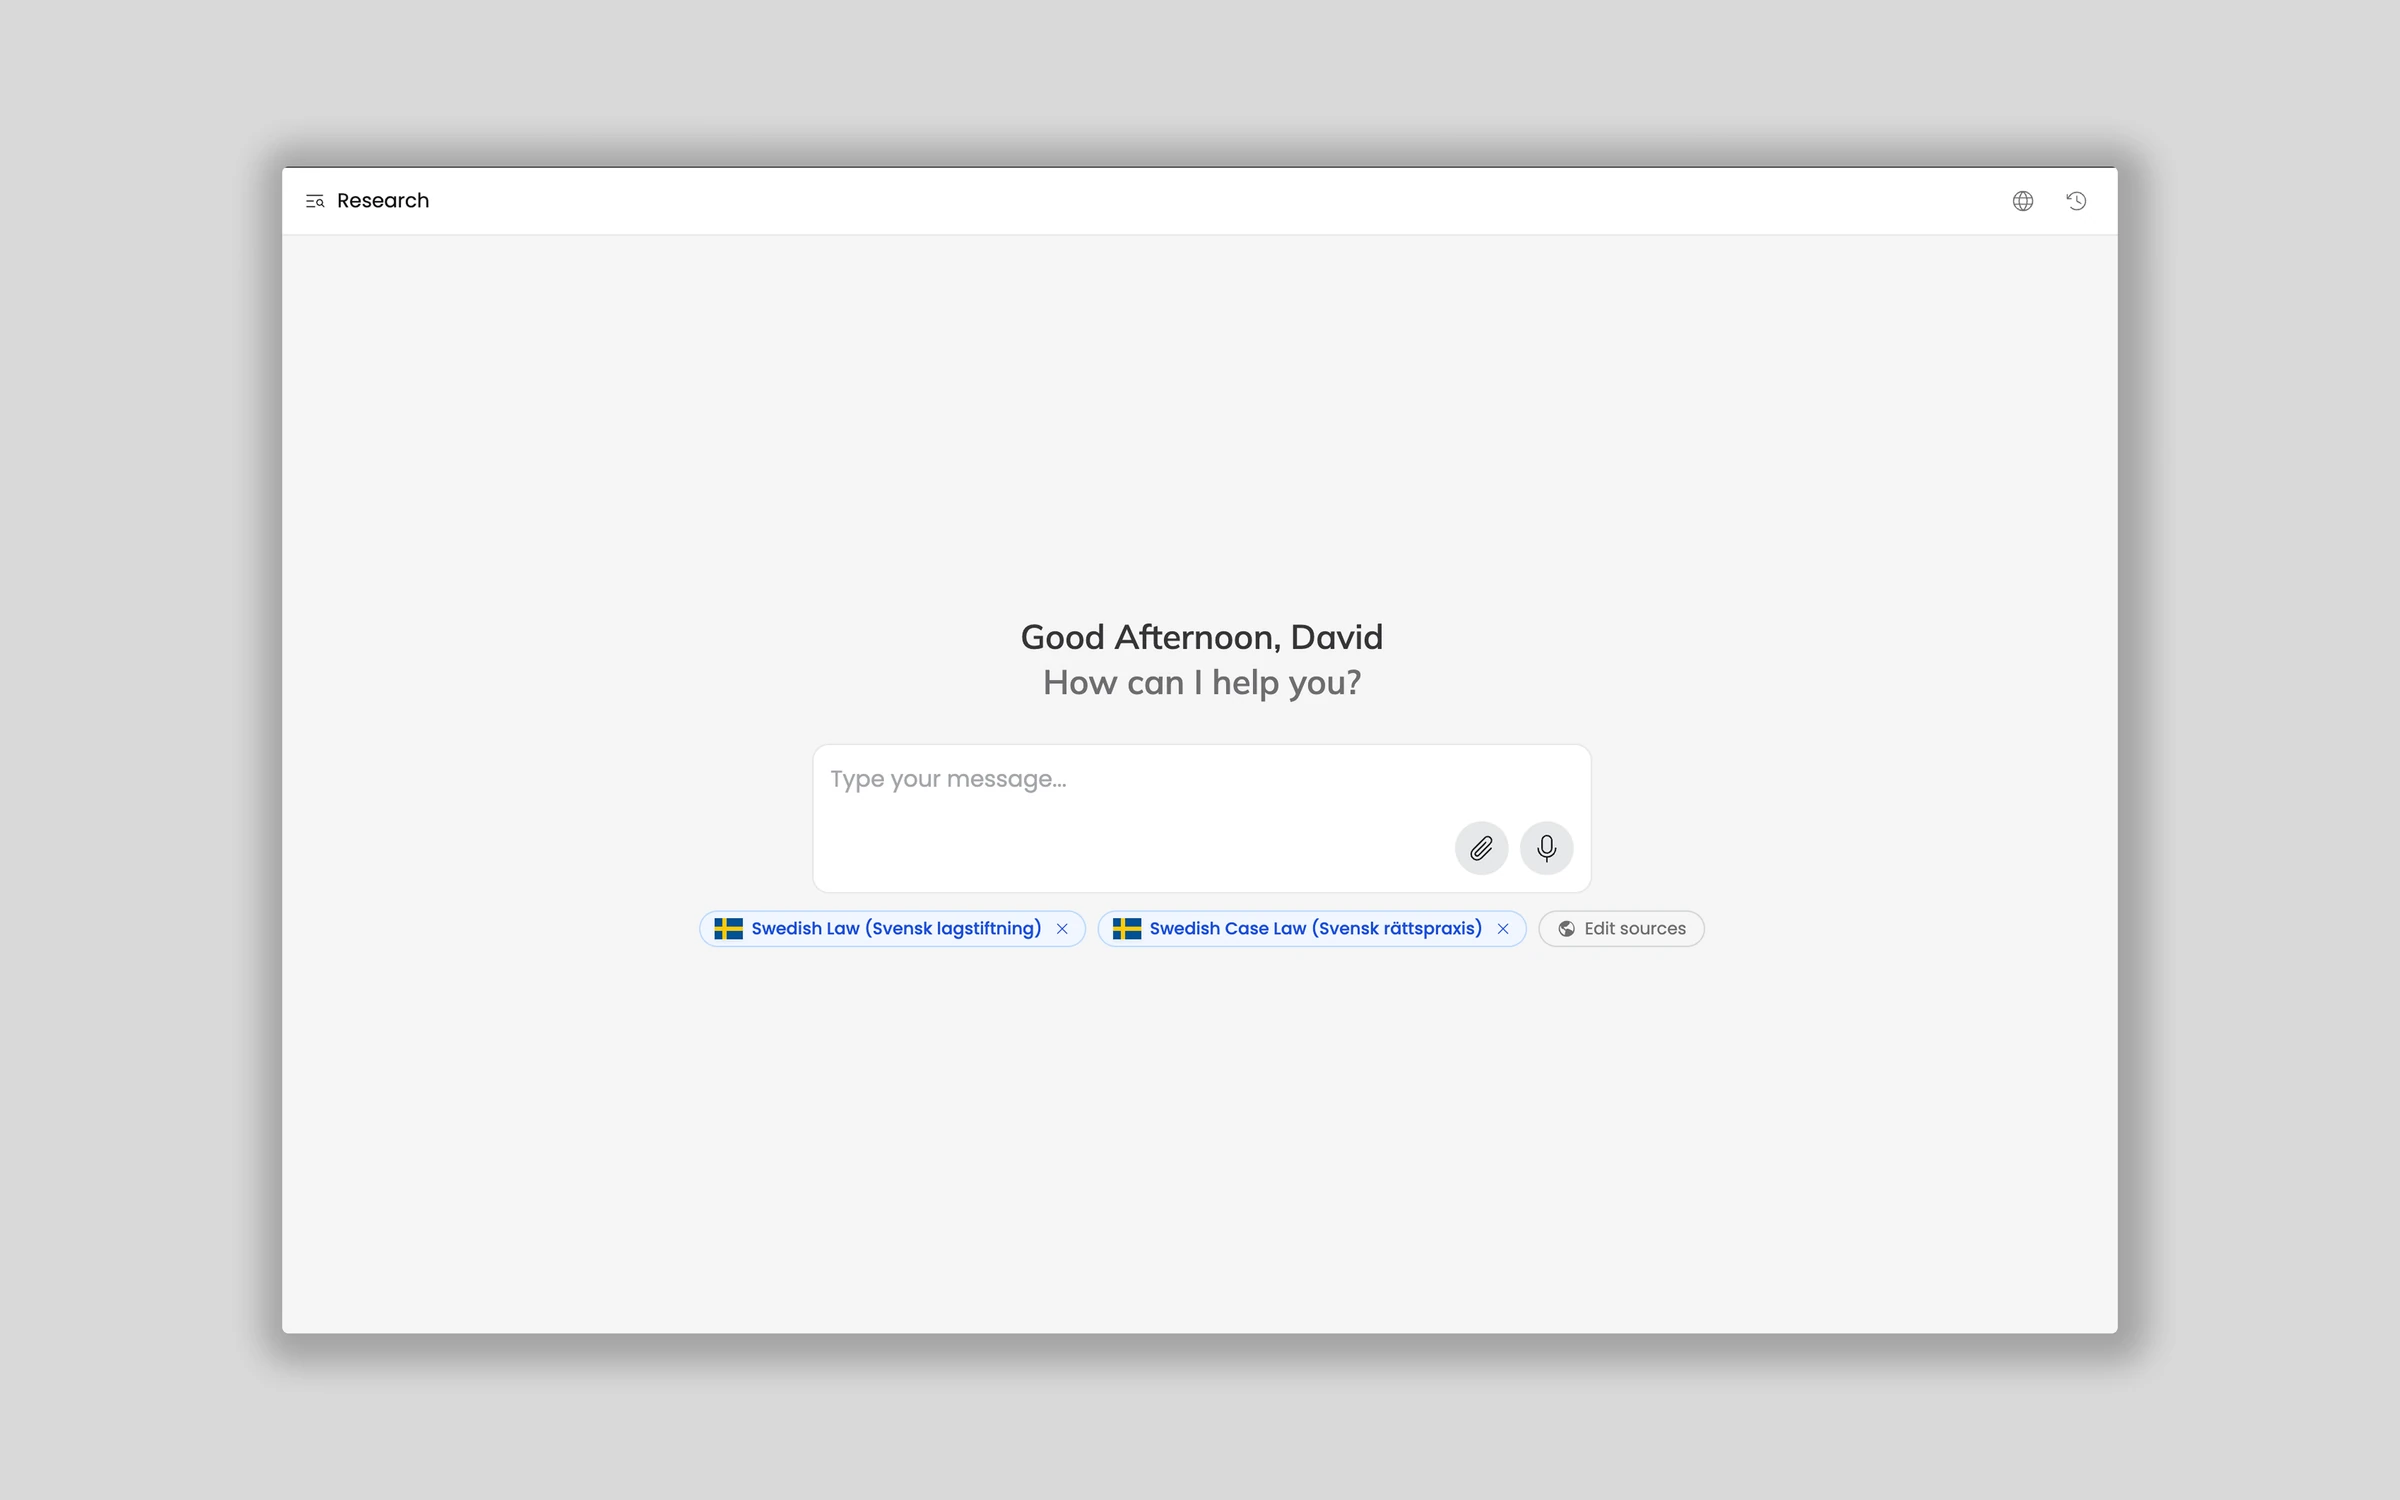
Task: Click the Research page title
Action: 383,201
